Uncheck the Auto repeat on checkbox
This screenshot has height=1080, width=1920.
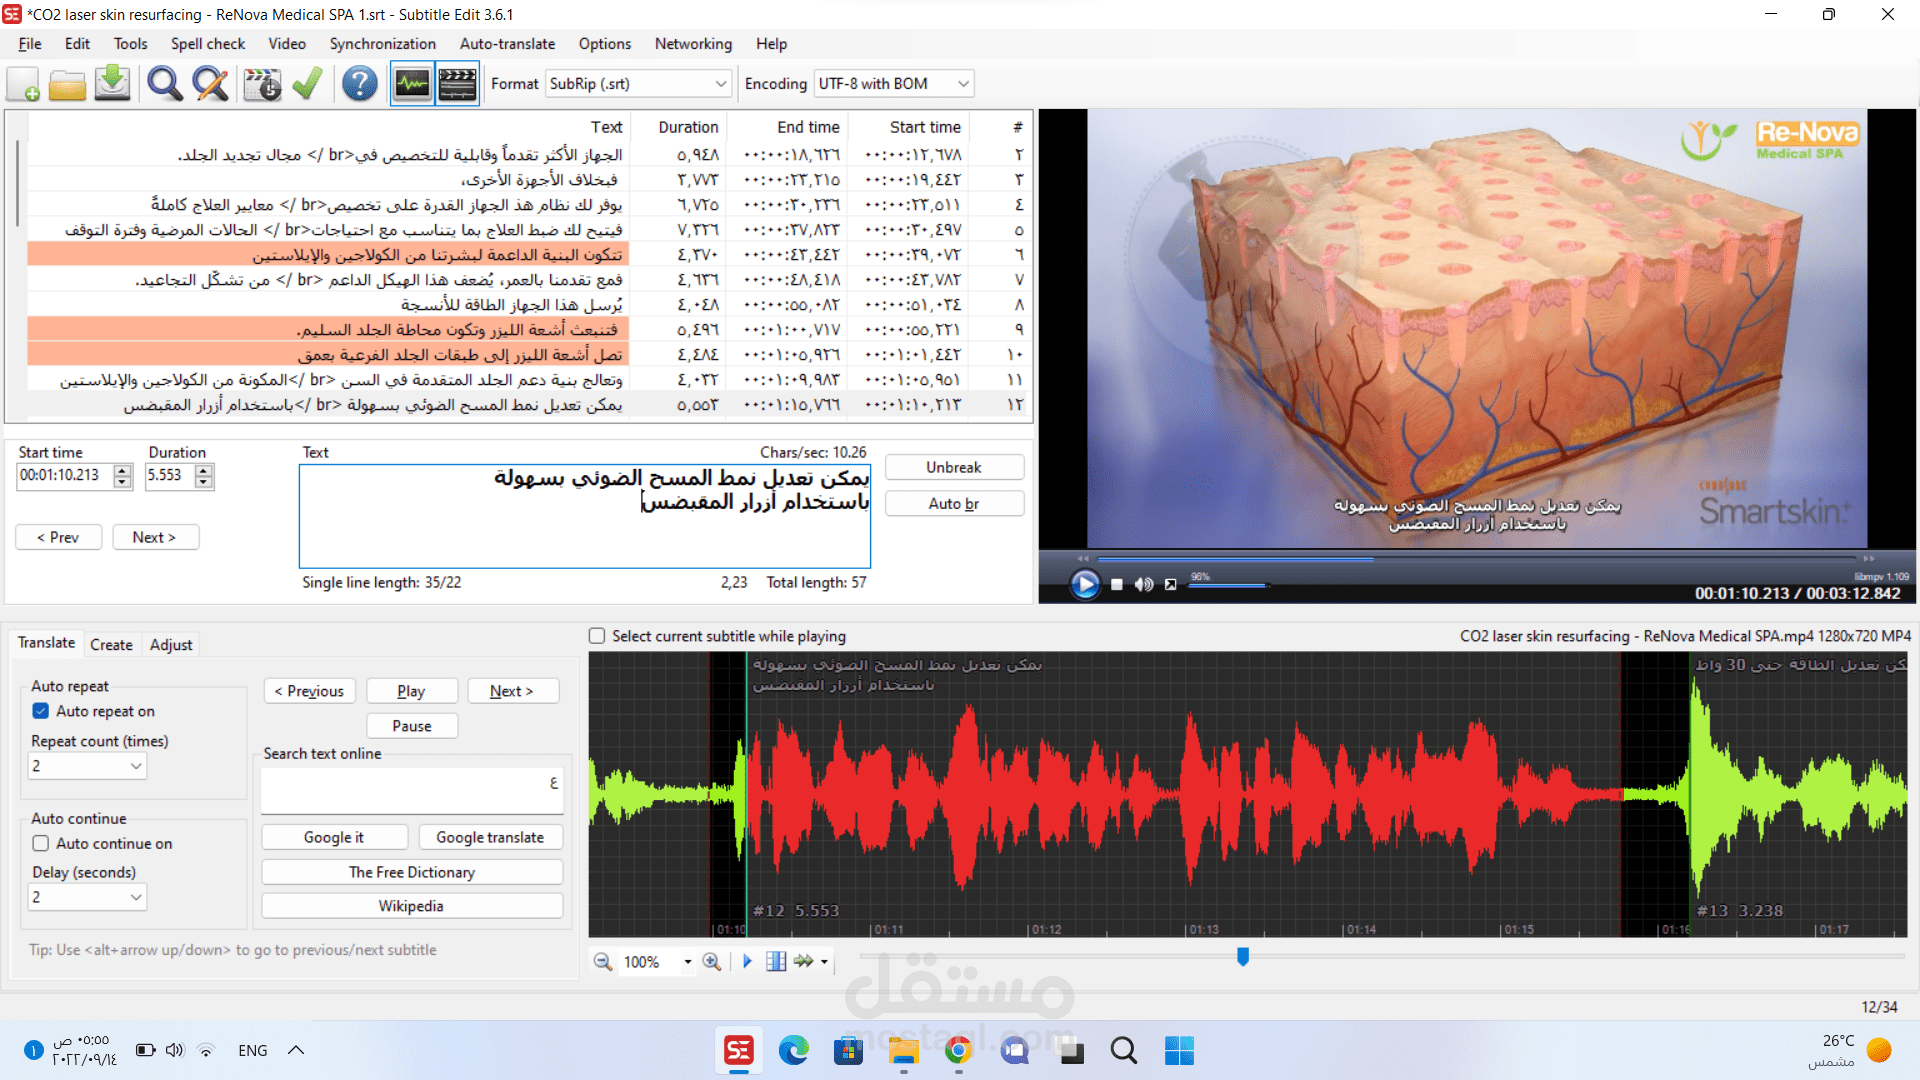point(41,711)
